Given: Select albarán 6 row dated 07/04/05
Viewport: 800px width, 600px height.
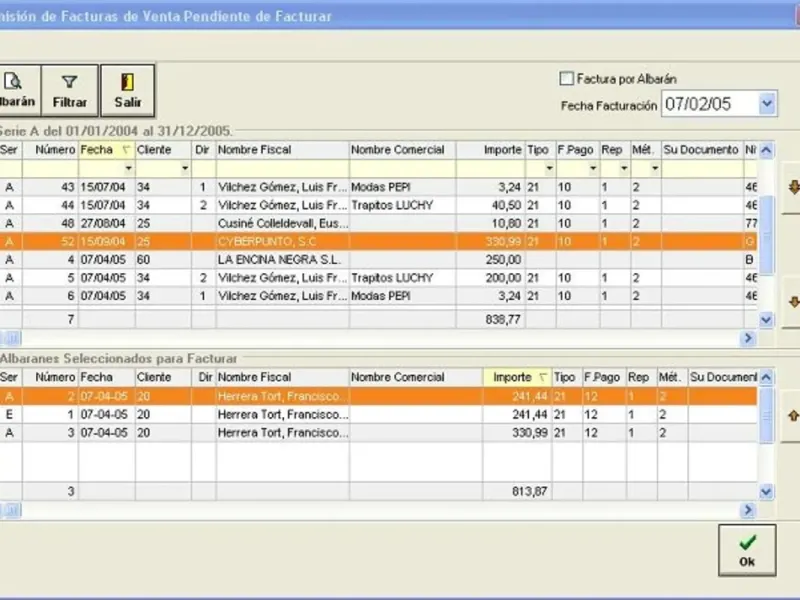Looking at the screenshot, I should 378,296.
